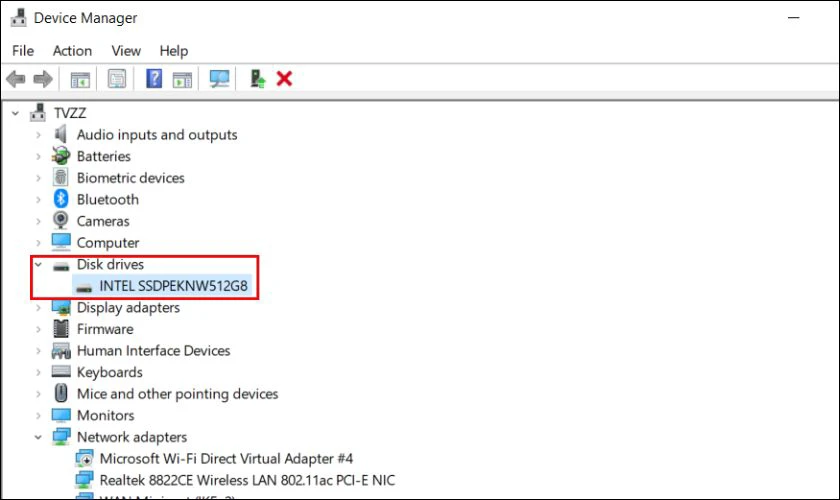The height and width of the screenshot is (500, 840).
Task: Click the blue Help question mark icon
Action: [154, 79]
